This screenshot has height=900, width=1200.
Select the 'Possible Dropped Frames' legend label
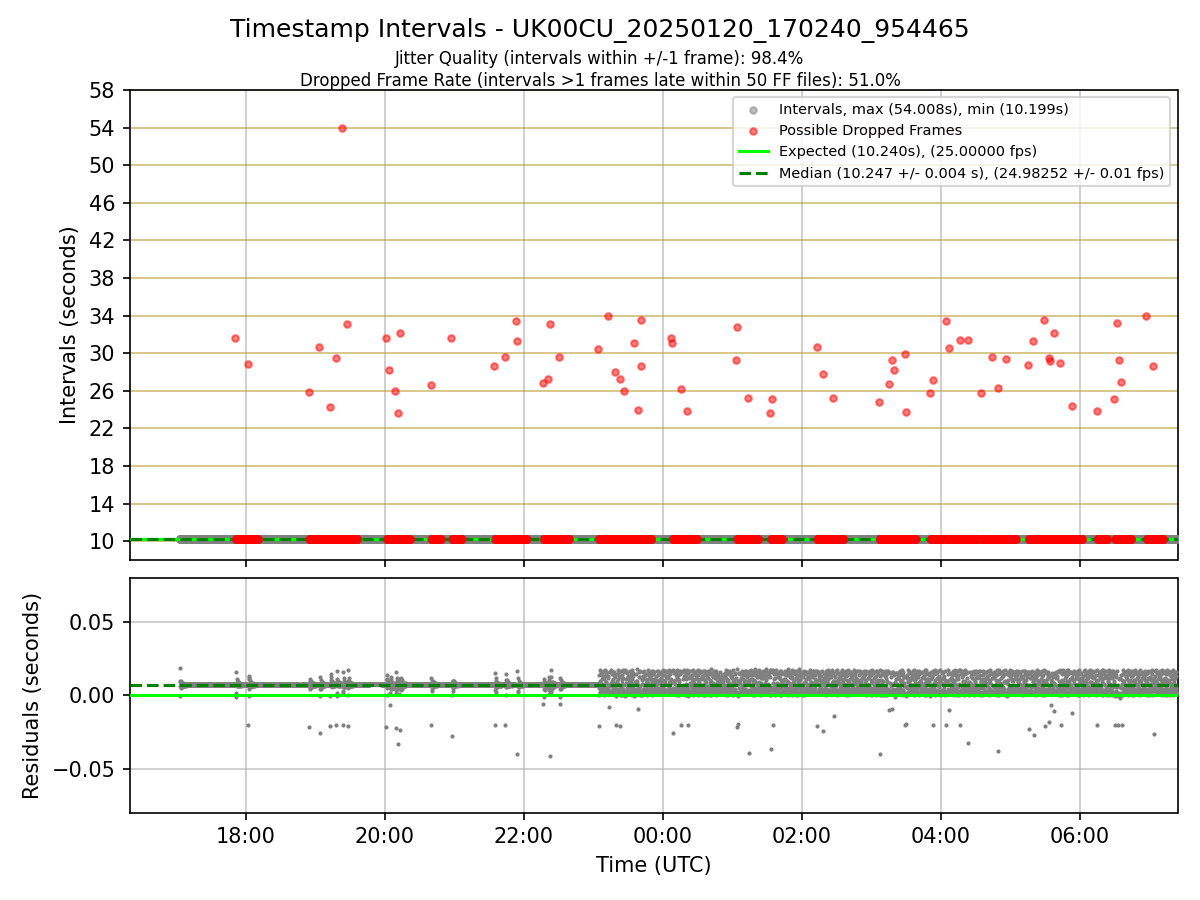click(x=870, y=130)
